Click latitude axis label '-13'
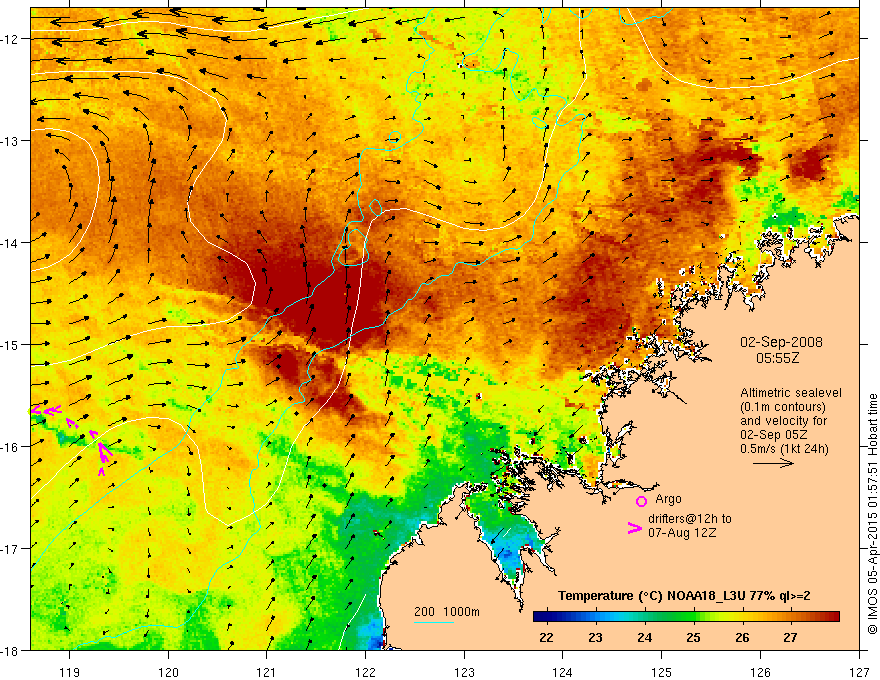880x680 pixels. 11,141
